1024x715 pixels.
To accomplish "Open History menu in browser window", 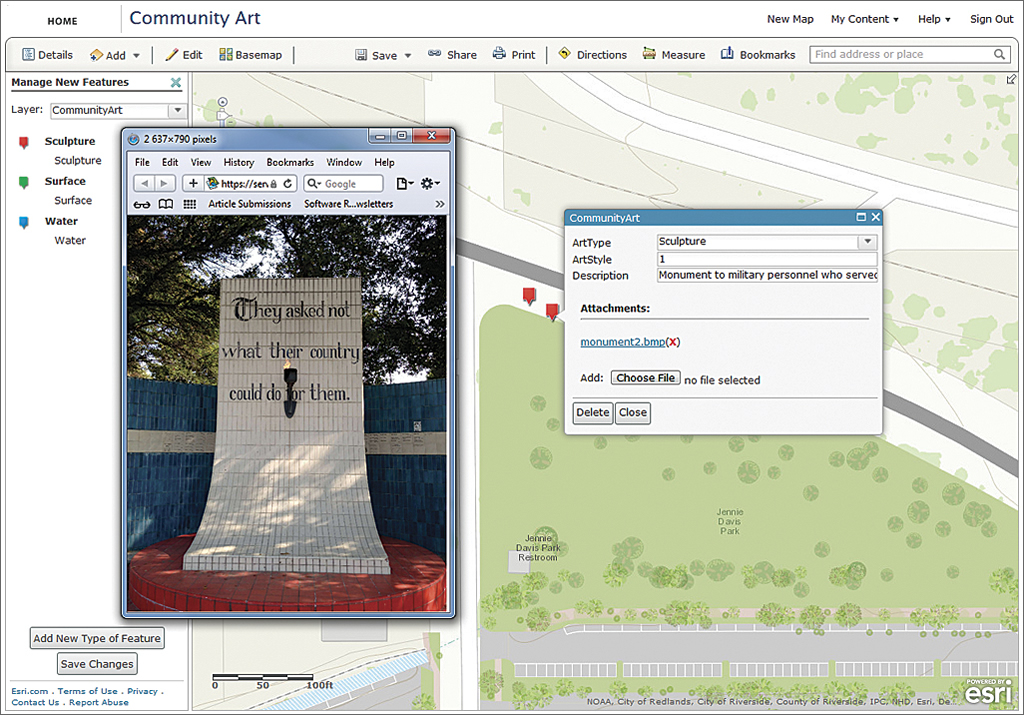I will click(238, 162).
